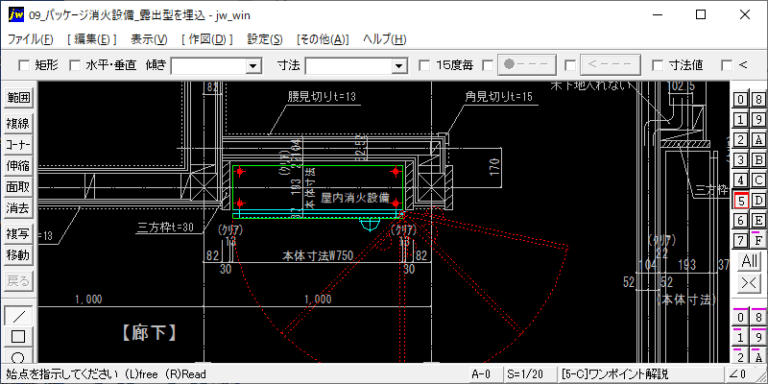Viewport: 768px width, 384px height.
Task: Select the rectangle drawing tool icon
Action: (18, 336)
